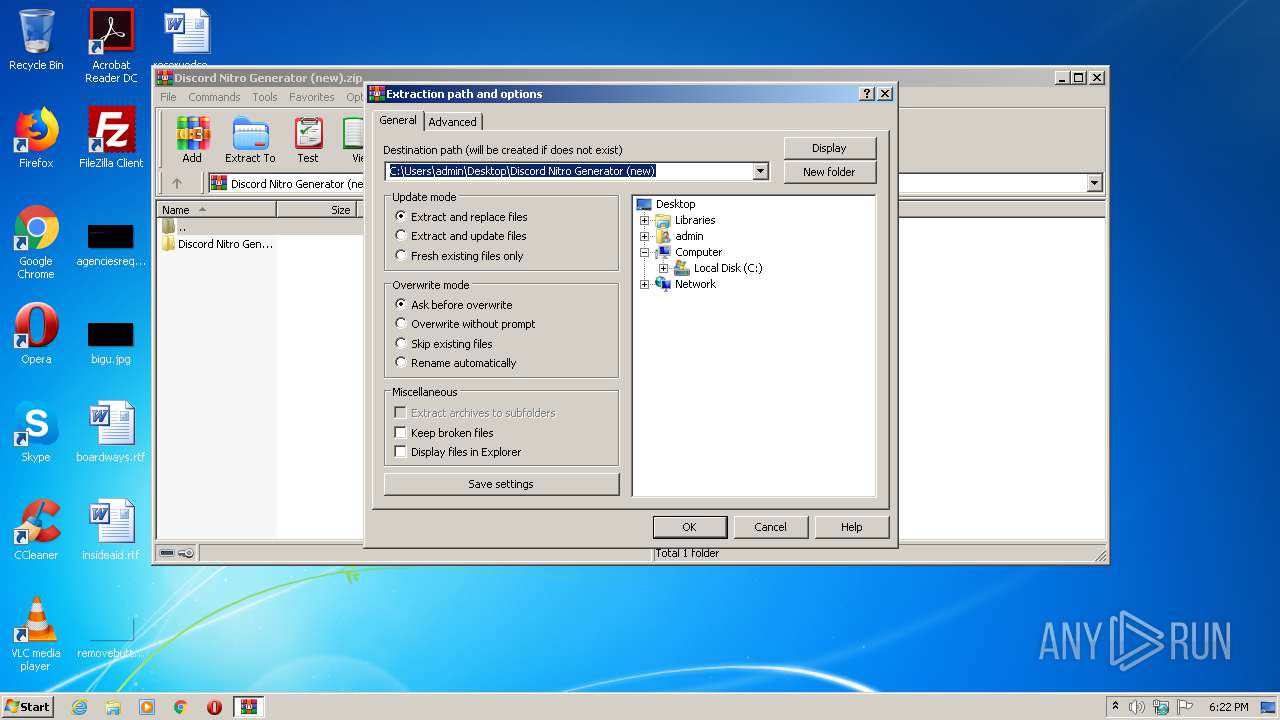Click the clock showing 6:22 PM
The height and width of the screenshot is (720, 1280).
tap(1229, 707)
